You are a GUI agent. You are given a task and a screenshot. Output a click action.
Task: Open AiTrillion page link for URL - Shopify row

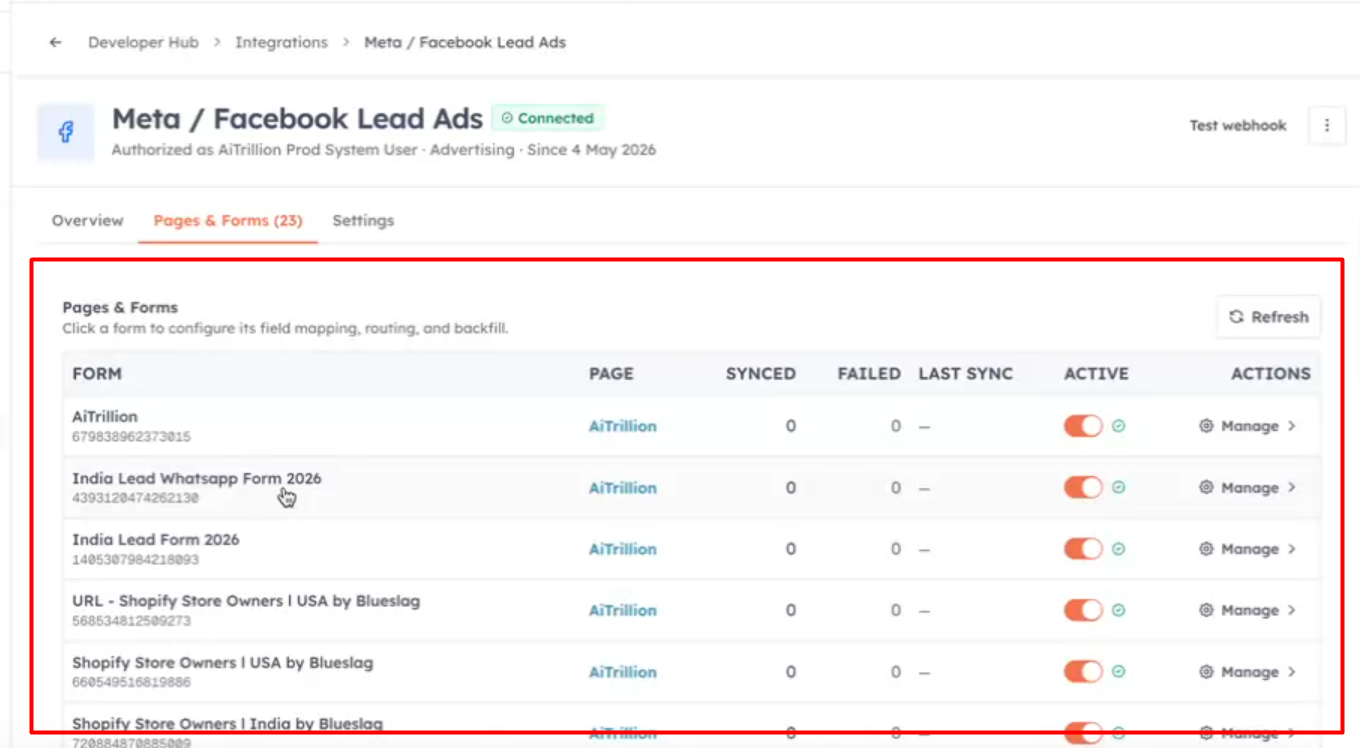622,610
